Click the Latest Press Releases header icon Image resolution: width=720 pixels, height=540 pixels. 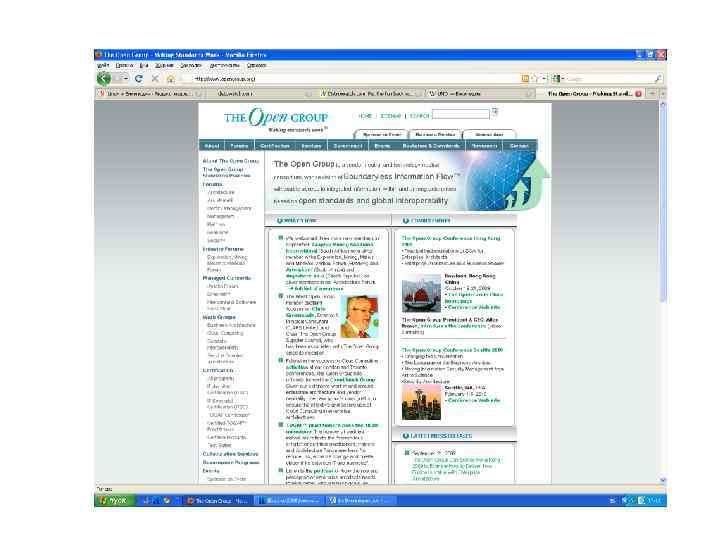coord(405,436)
